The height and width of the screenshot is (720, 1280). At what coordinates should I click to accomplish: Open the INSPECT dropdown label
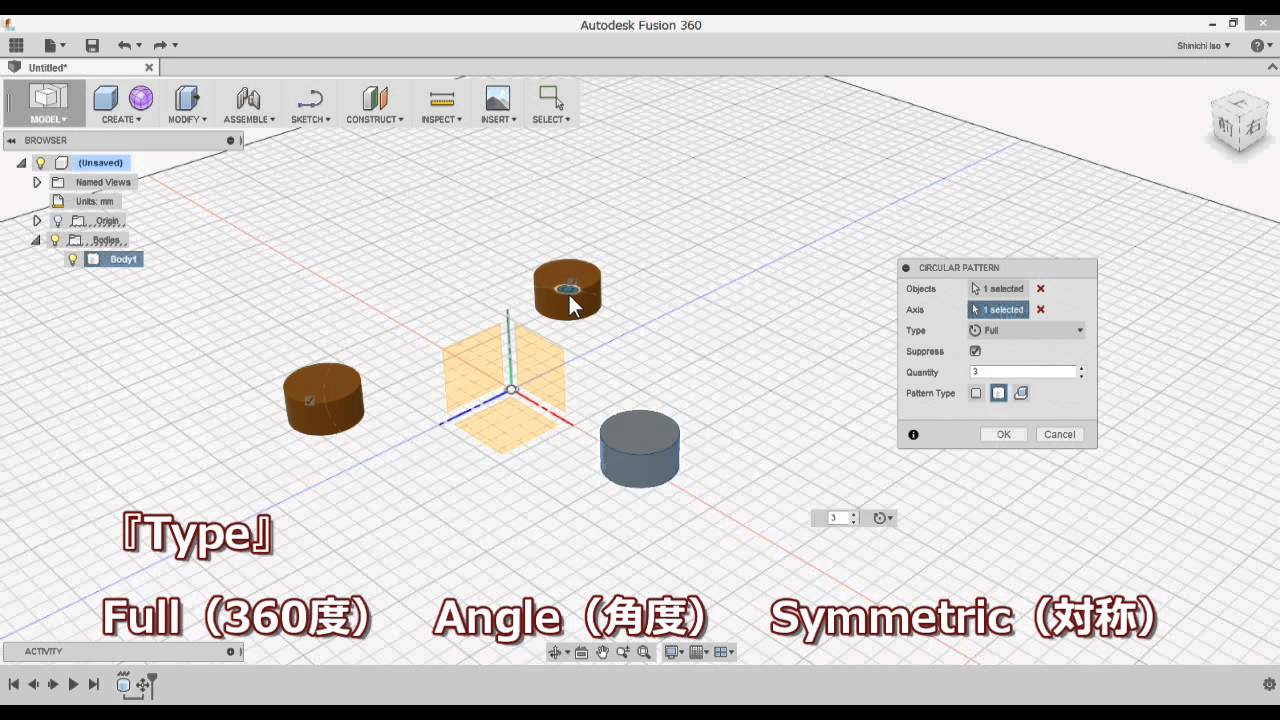pos(441,119)
